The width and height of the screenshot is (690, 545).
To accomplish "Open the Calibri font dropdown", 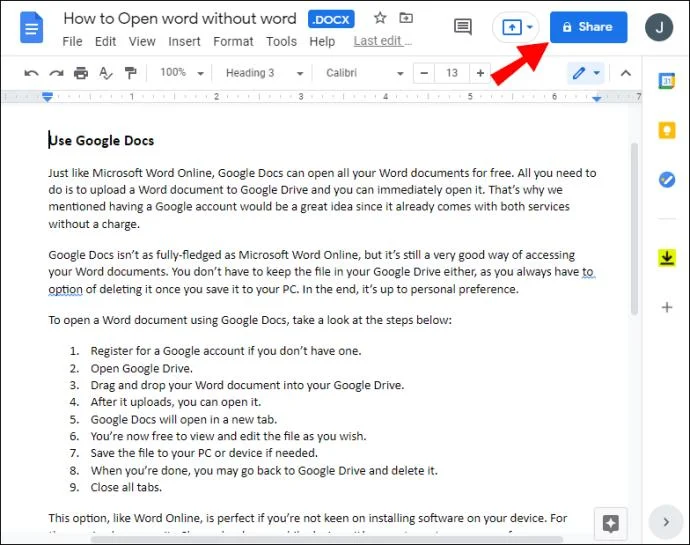I will pyautogui.click(x=364, y=73).
